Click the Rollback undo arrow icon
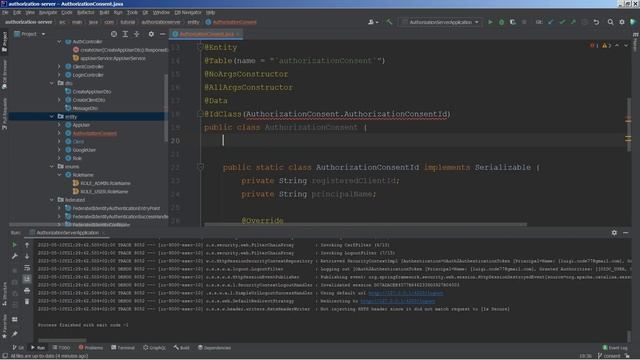The image size is (640, 360). (596, 22)
